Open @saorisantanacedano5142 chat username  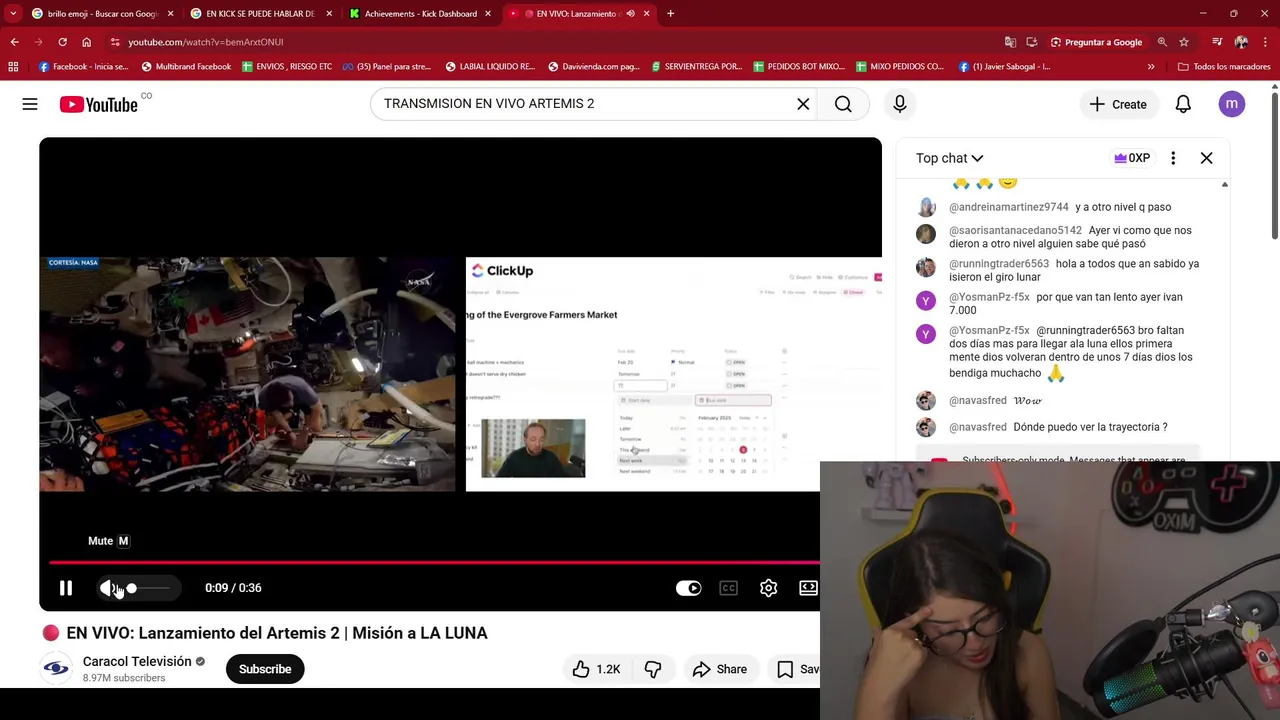1015,230
